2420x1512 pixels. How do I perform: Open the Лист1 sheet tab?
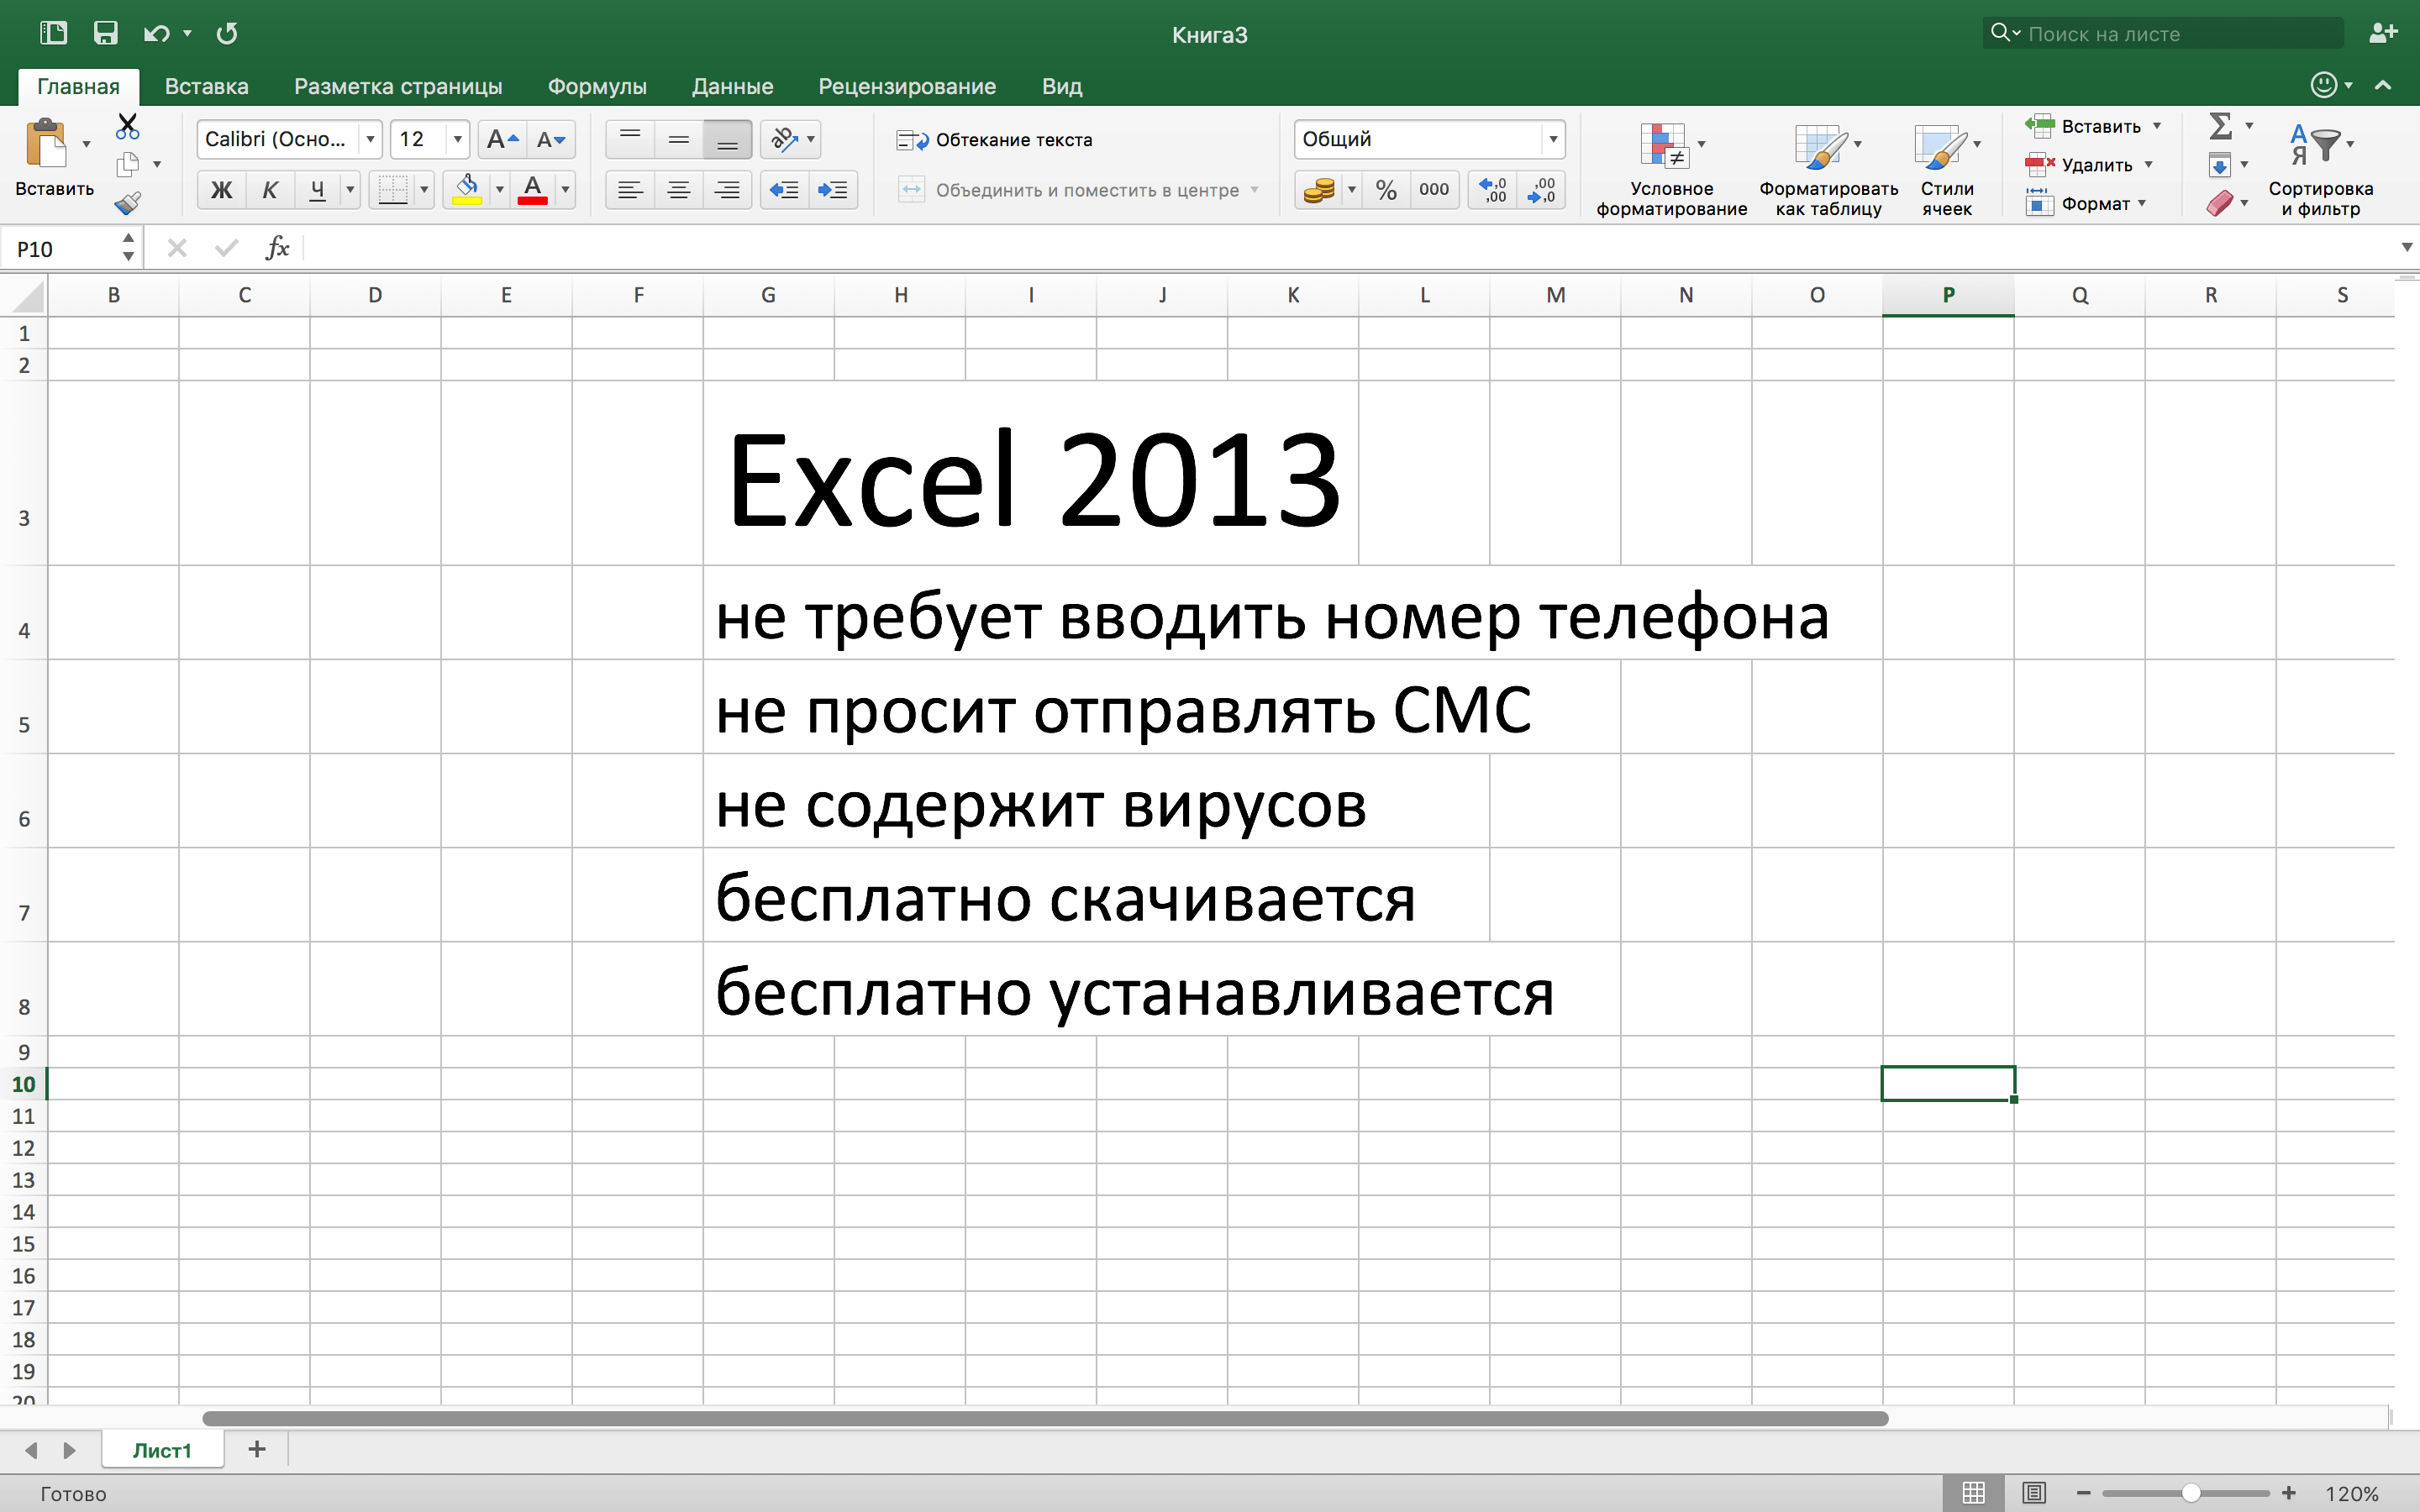(x=162, y=1450)
